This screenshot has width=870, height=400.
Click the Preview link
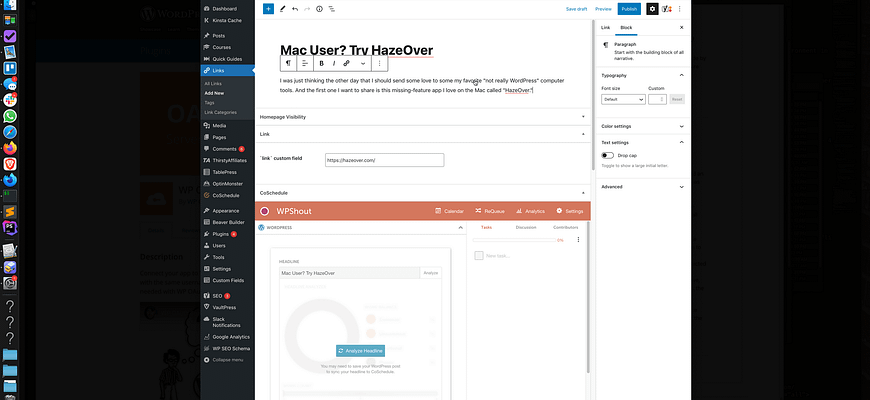pos(603,9)
